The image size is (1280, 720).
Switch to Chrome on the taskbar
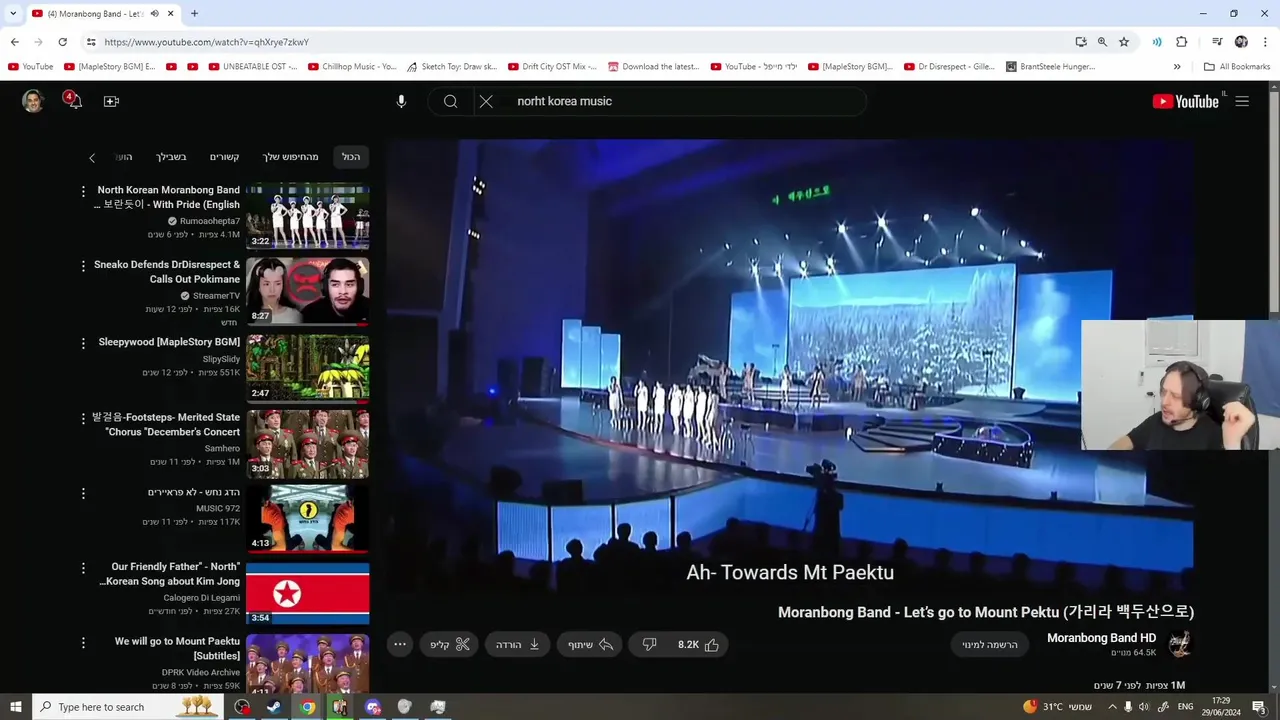[308, 707]
